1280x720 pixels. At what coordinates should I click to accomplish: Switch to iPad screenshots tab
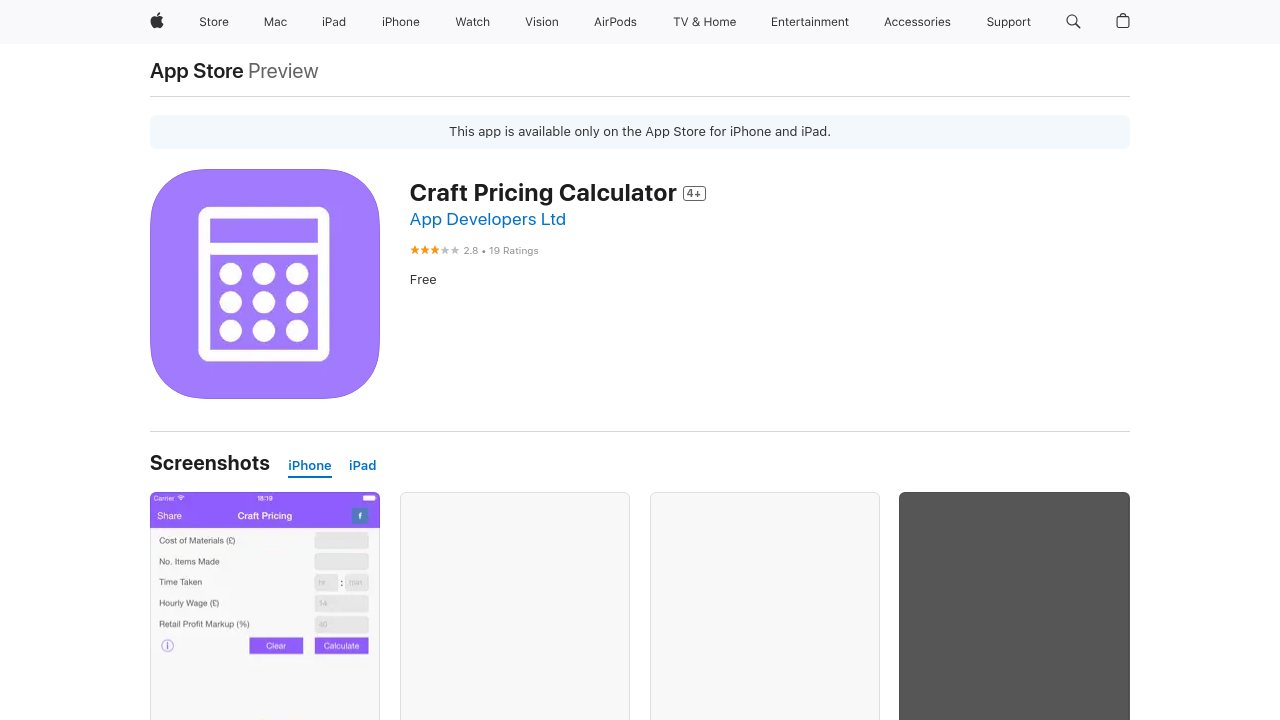pos(362,466)
